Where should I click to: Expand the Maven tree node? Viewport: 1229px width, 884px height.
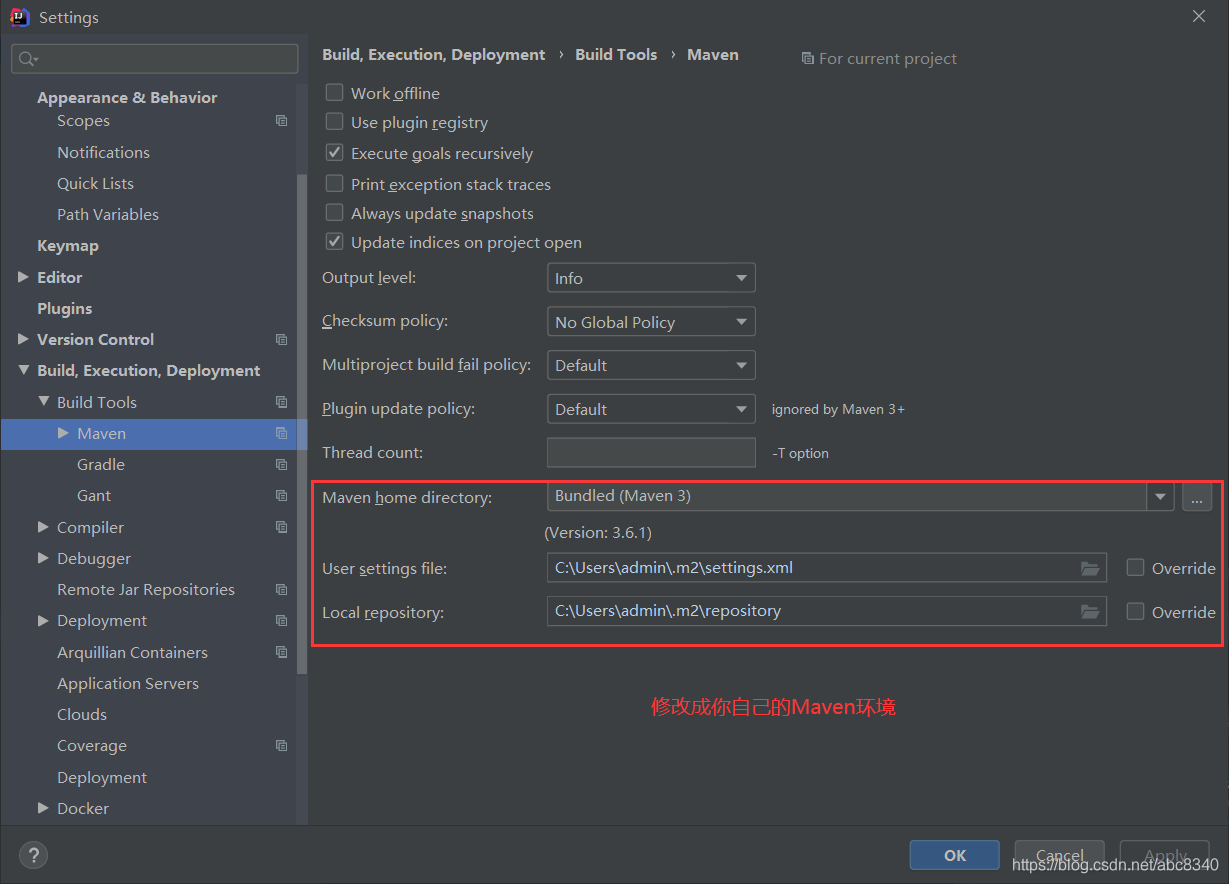point(63,433)
